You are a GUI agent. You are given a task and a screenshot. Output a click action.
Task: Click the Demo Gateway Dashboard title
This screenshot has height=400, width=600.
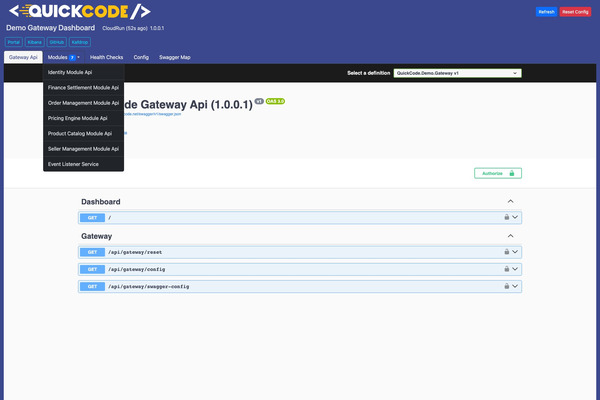point(51,28)
